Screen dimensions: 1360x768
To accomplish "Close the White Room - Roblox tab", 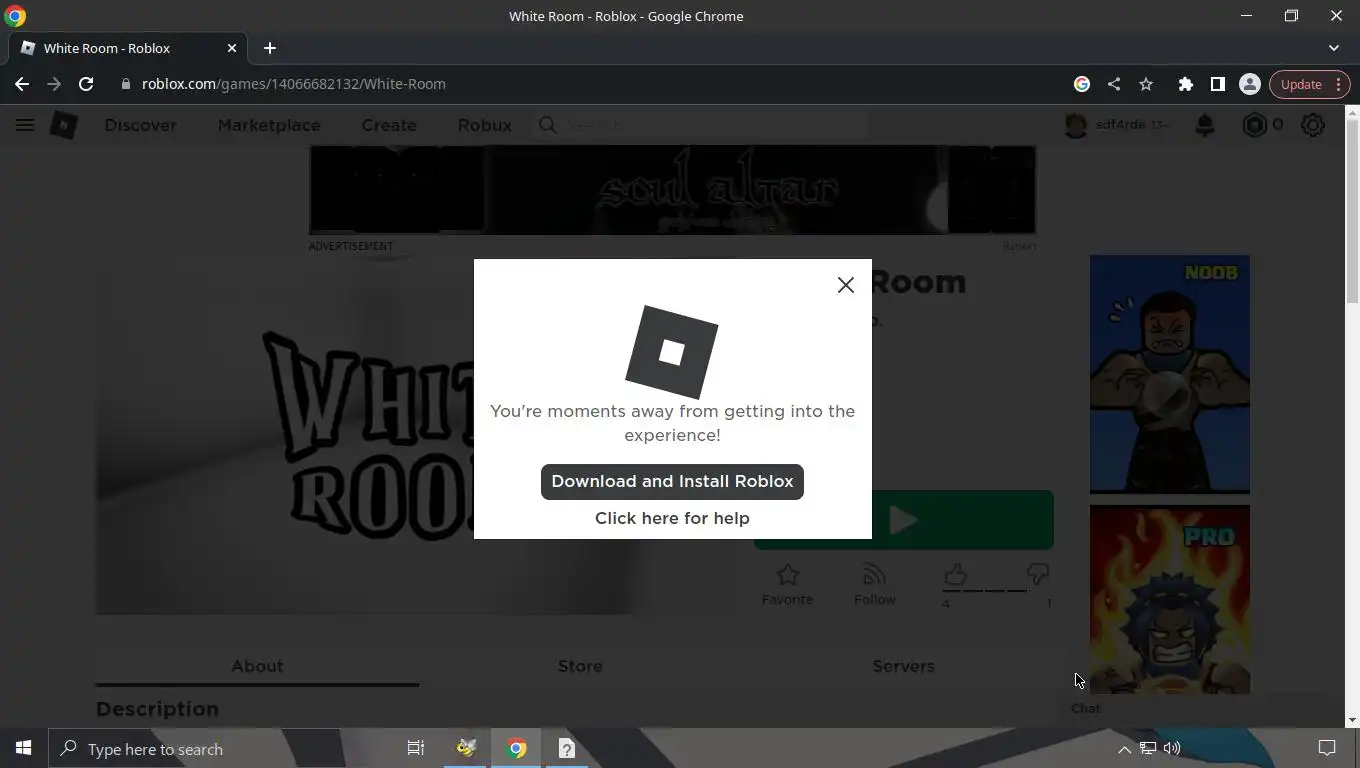I will (232, 48).
